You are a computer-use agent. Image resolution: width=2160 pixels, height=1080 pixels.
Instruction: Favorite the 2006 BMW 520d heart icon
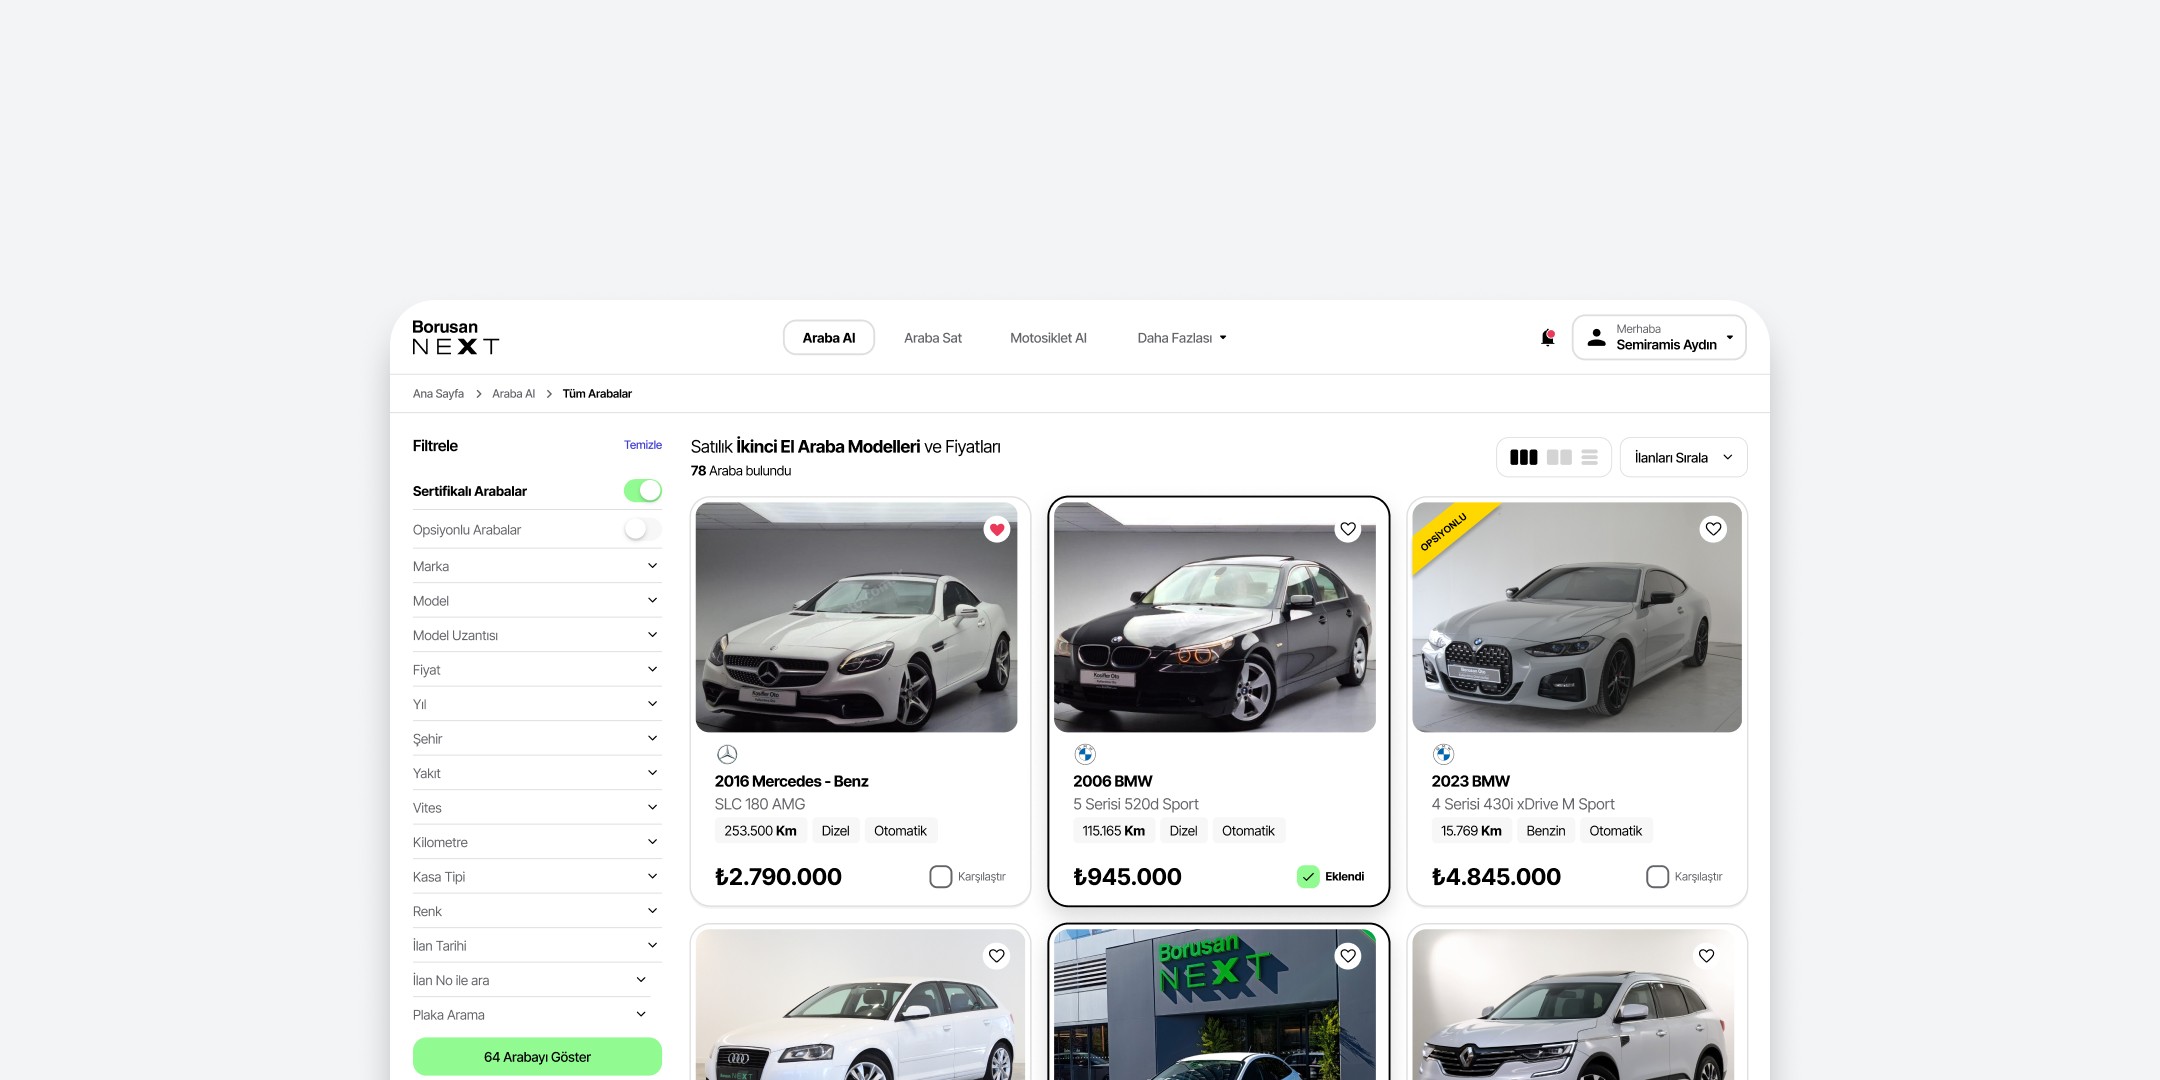coord(1348,530)
